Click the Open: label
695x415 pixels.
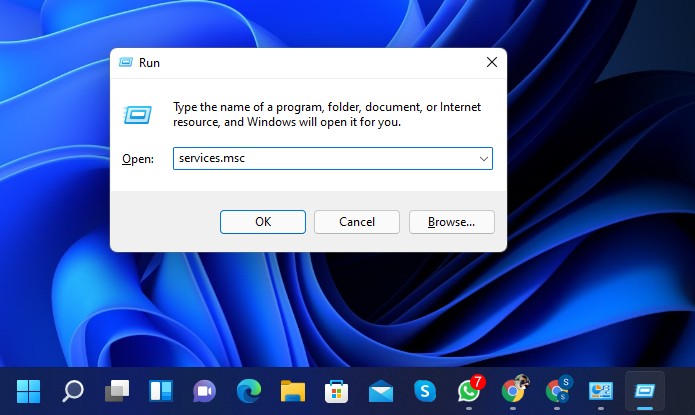point(138,159)
